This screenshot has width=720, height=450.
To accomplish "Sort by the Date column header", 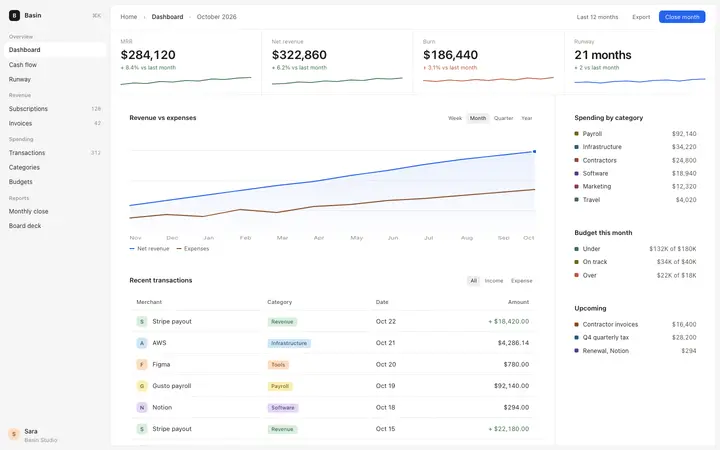I will 382,302.
